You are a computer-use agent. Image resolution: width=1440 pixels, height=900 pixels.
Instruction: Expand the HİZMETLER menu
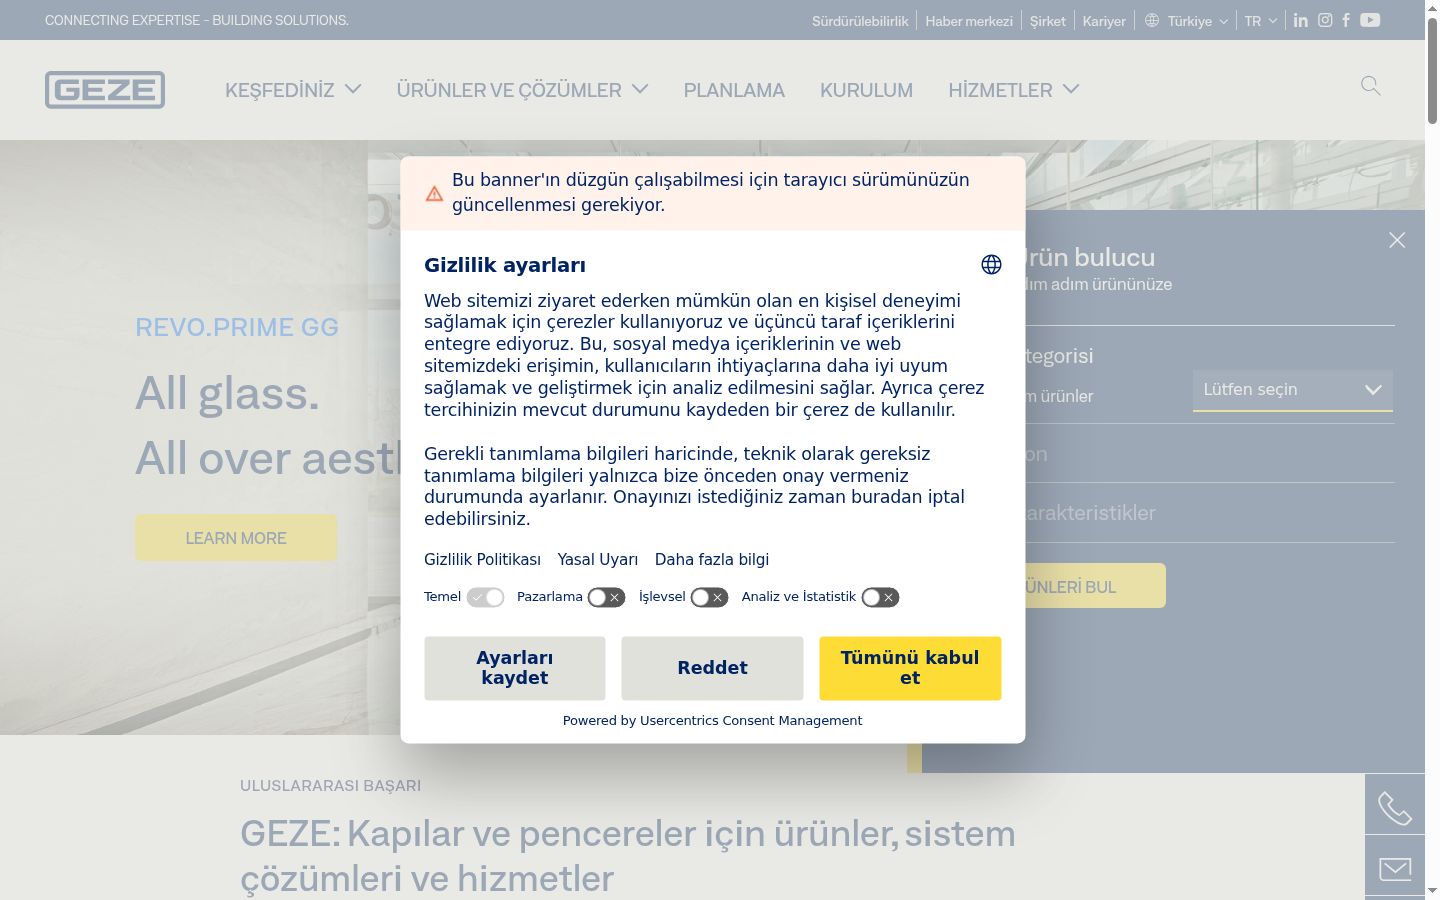pos(1014,90)
